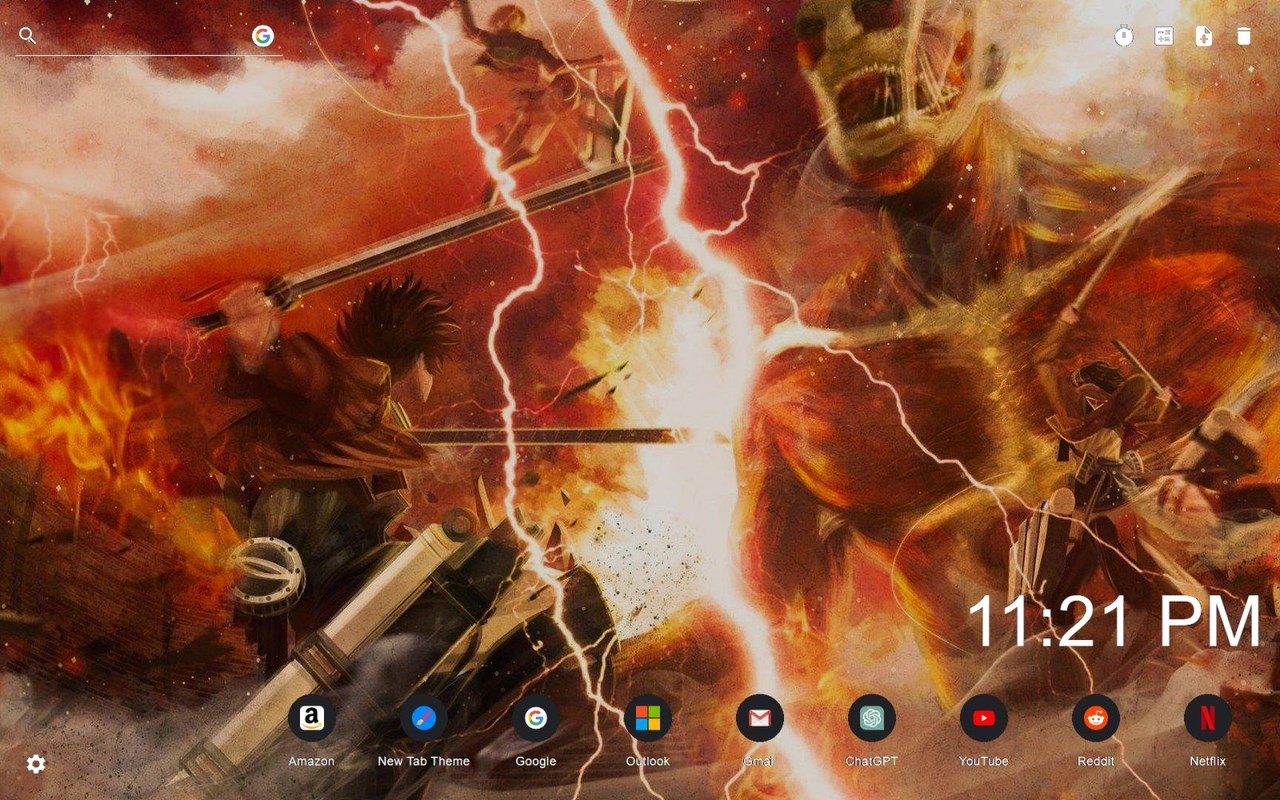Click the ChatGPT label text

pyautogui.click(x=872, y=761)
